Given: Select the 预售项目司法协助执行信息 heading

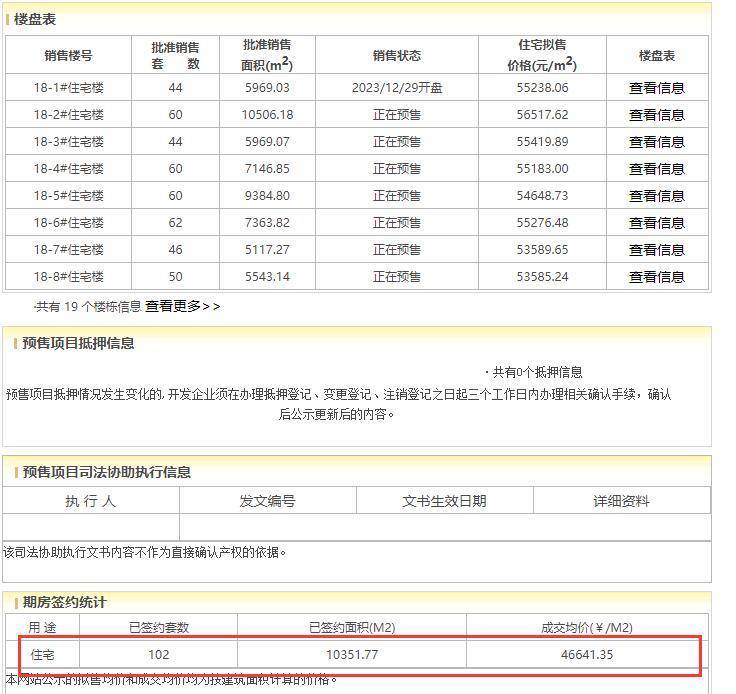Looking at the screenshot, I should tap(106, 472).
